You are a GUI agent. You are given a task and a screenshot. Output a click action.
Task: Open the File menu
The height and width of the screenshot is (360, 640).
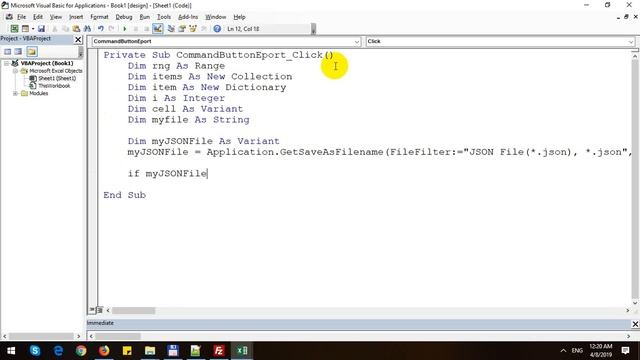(21, 17)
